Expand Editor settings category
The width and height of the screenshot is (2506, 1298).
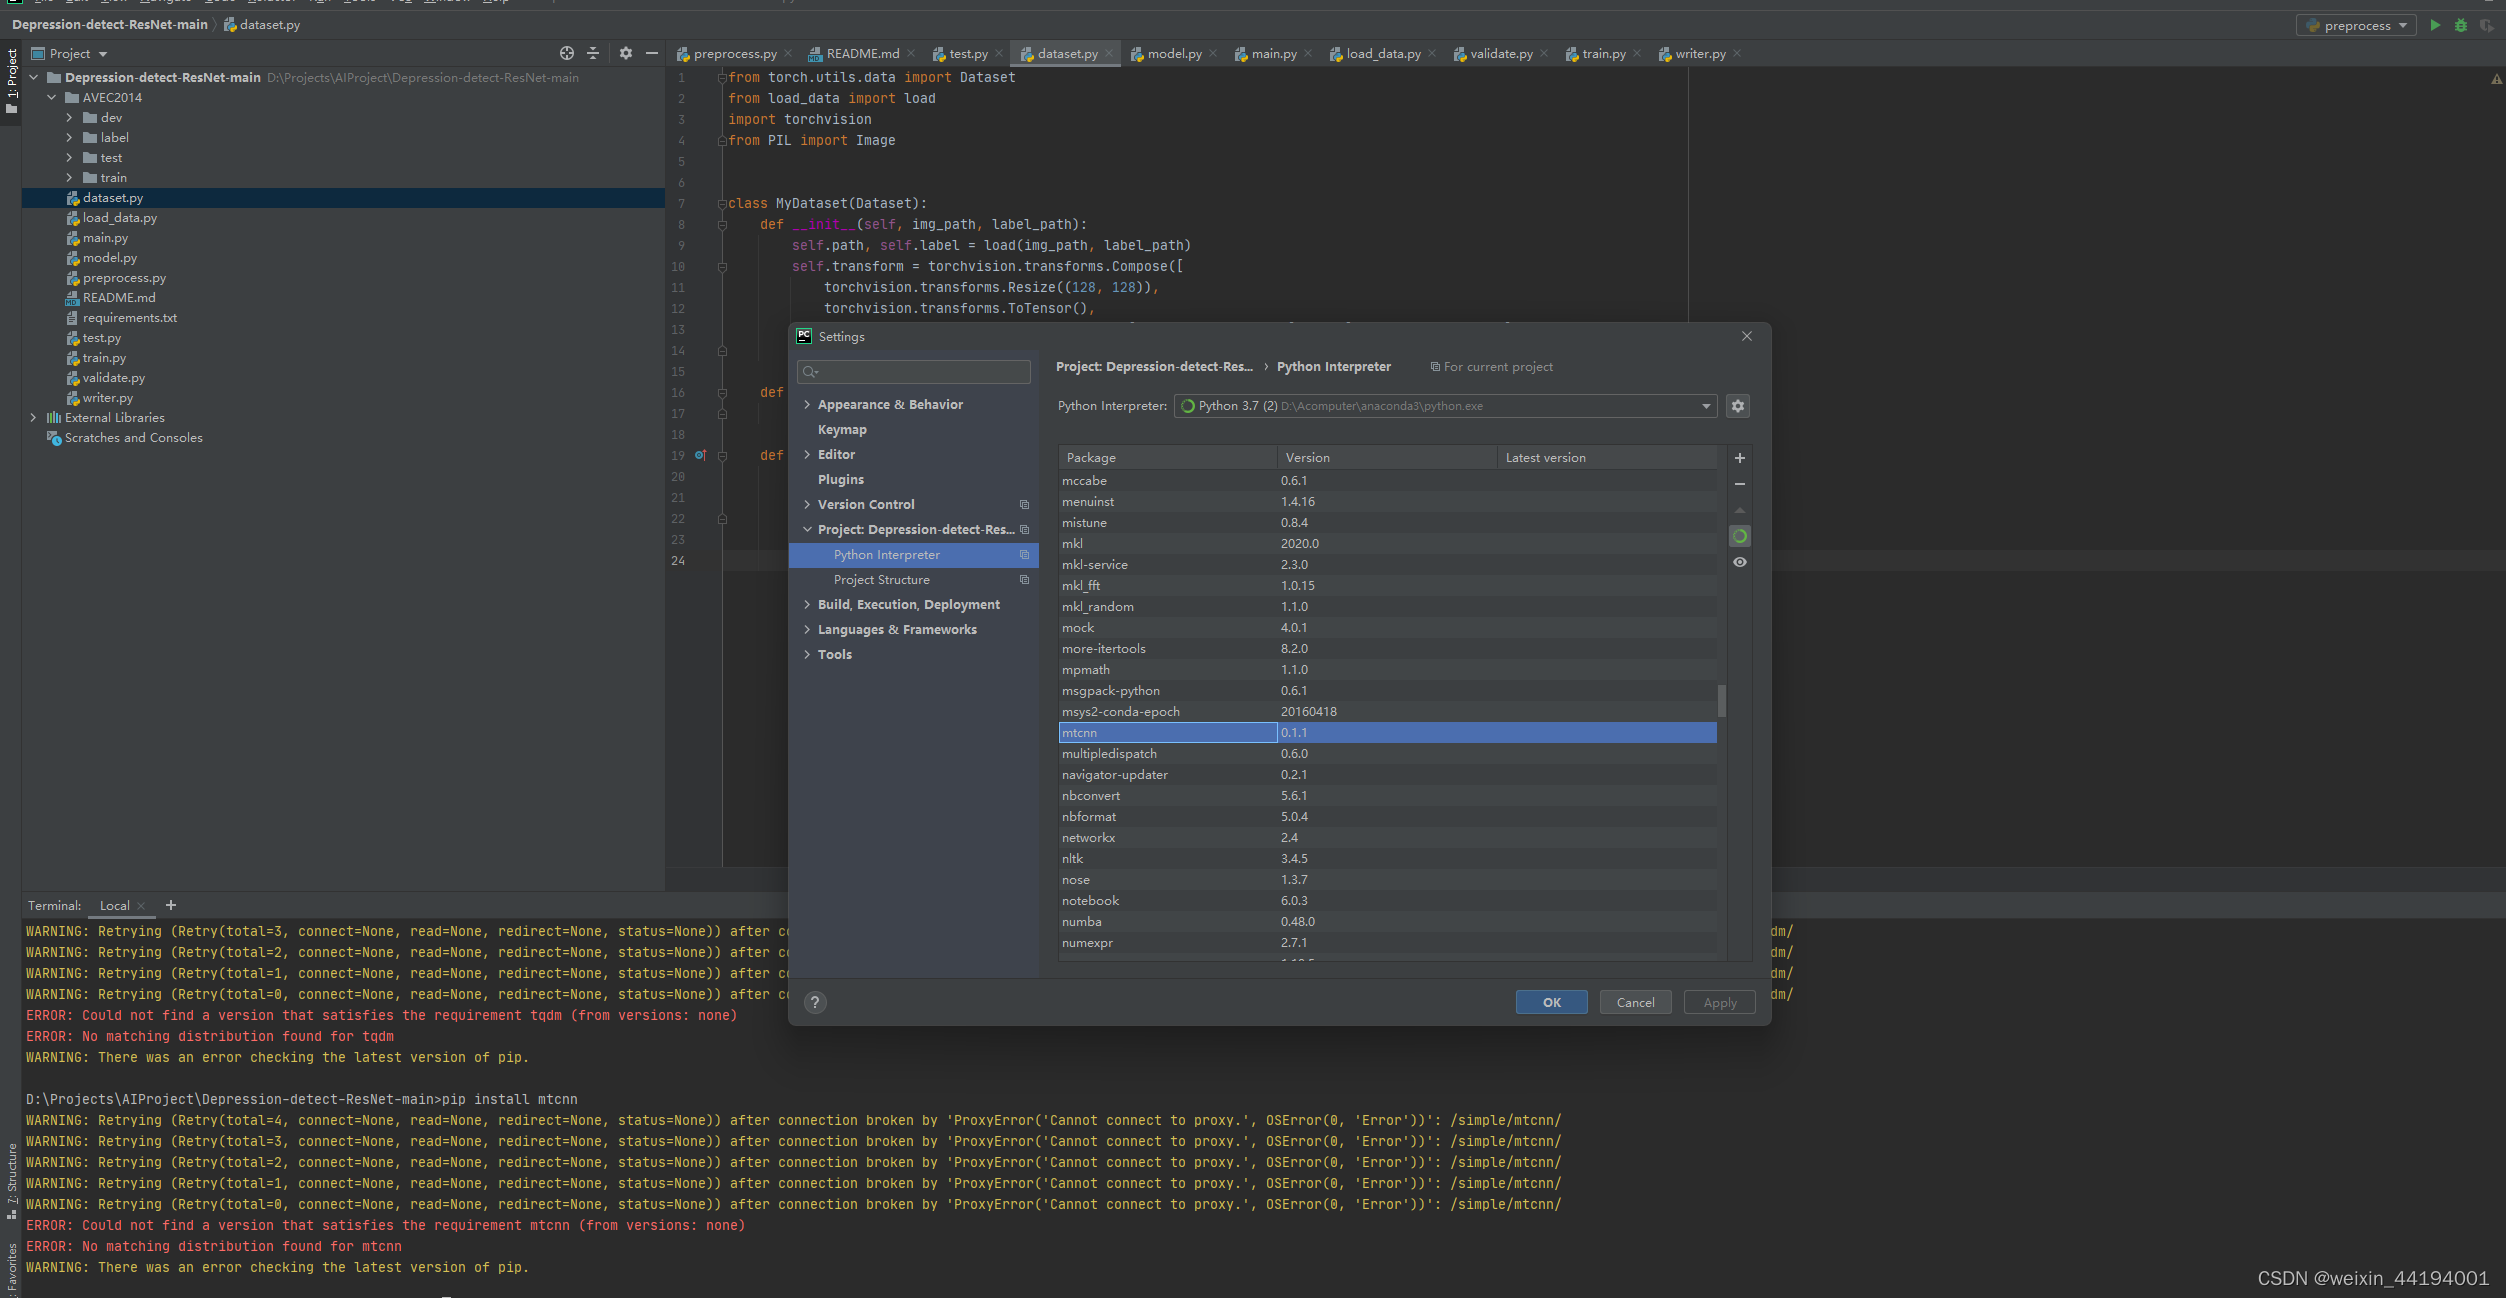click(x=807, y=455)
